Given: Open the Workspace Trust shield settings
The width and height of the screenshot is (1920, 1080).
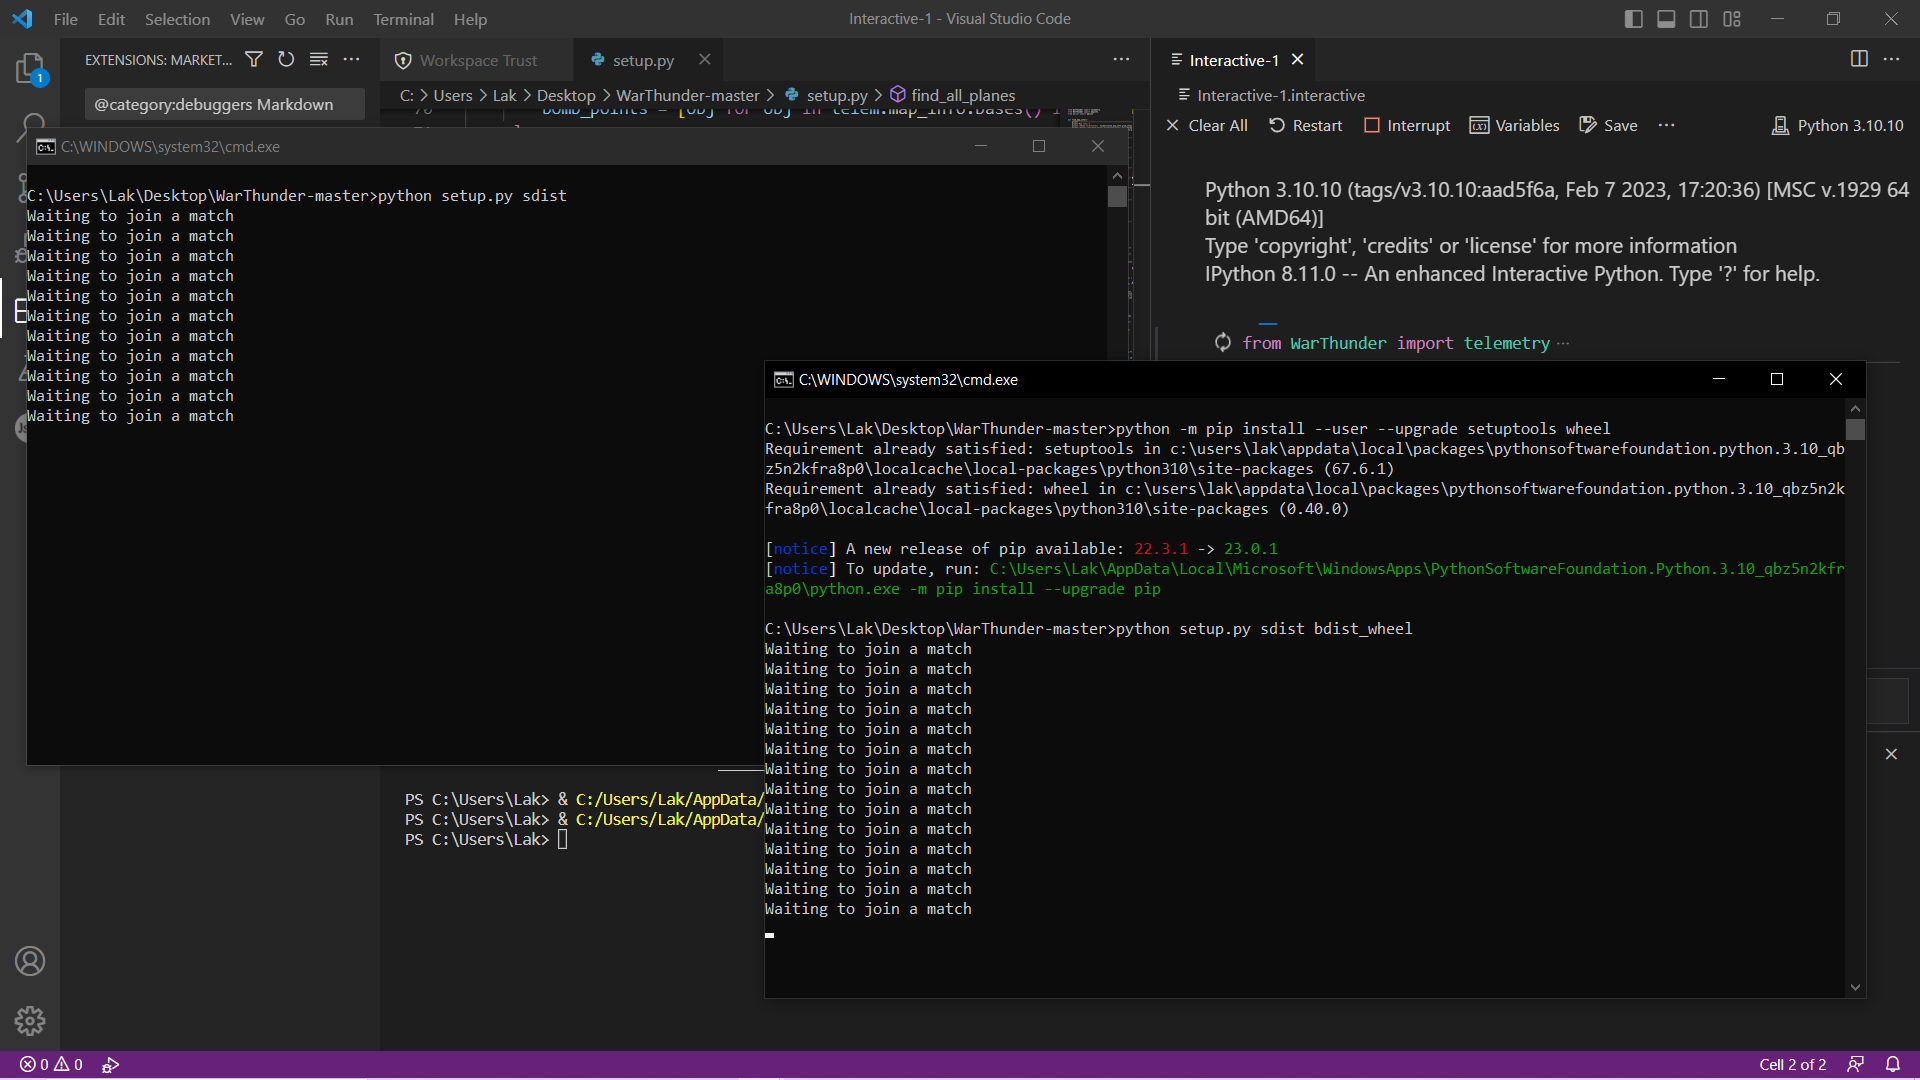Looking at the screenshot, I should pos(402,60).
